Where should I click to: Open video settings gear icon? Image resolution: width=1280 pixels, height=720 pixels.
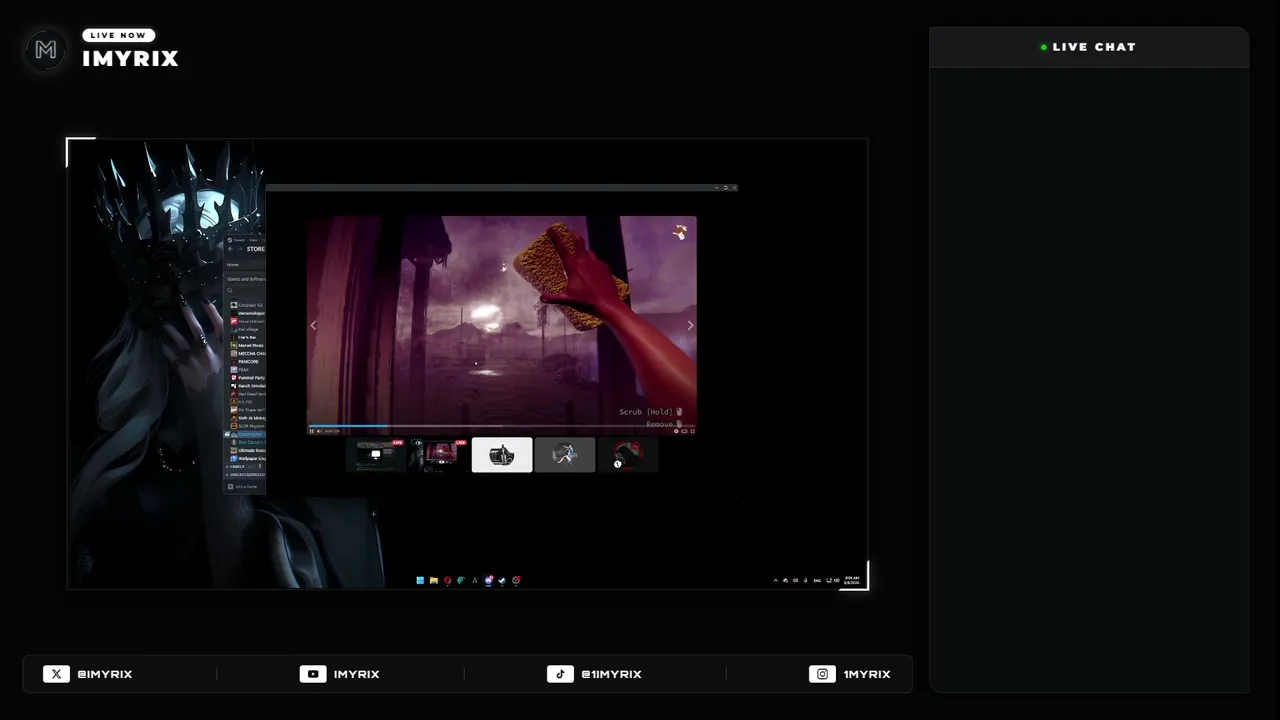[677, 431]
